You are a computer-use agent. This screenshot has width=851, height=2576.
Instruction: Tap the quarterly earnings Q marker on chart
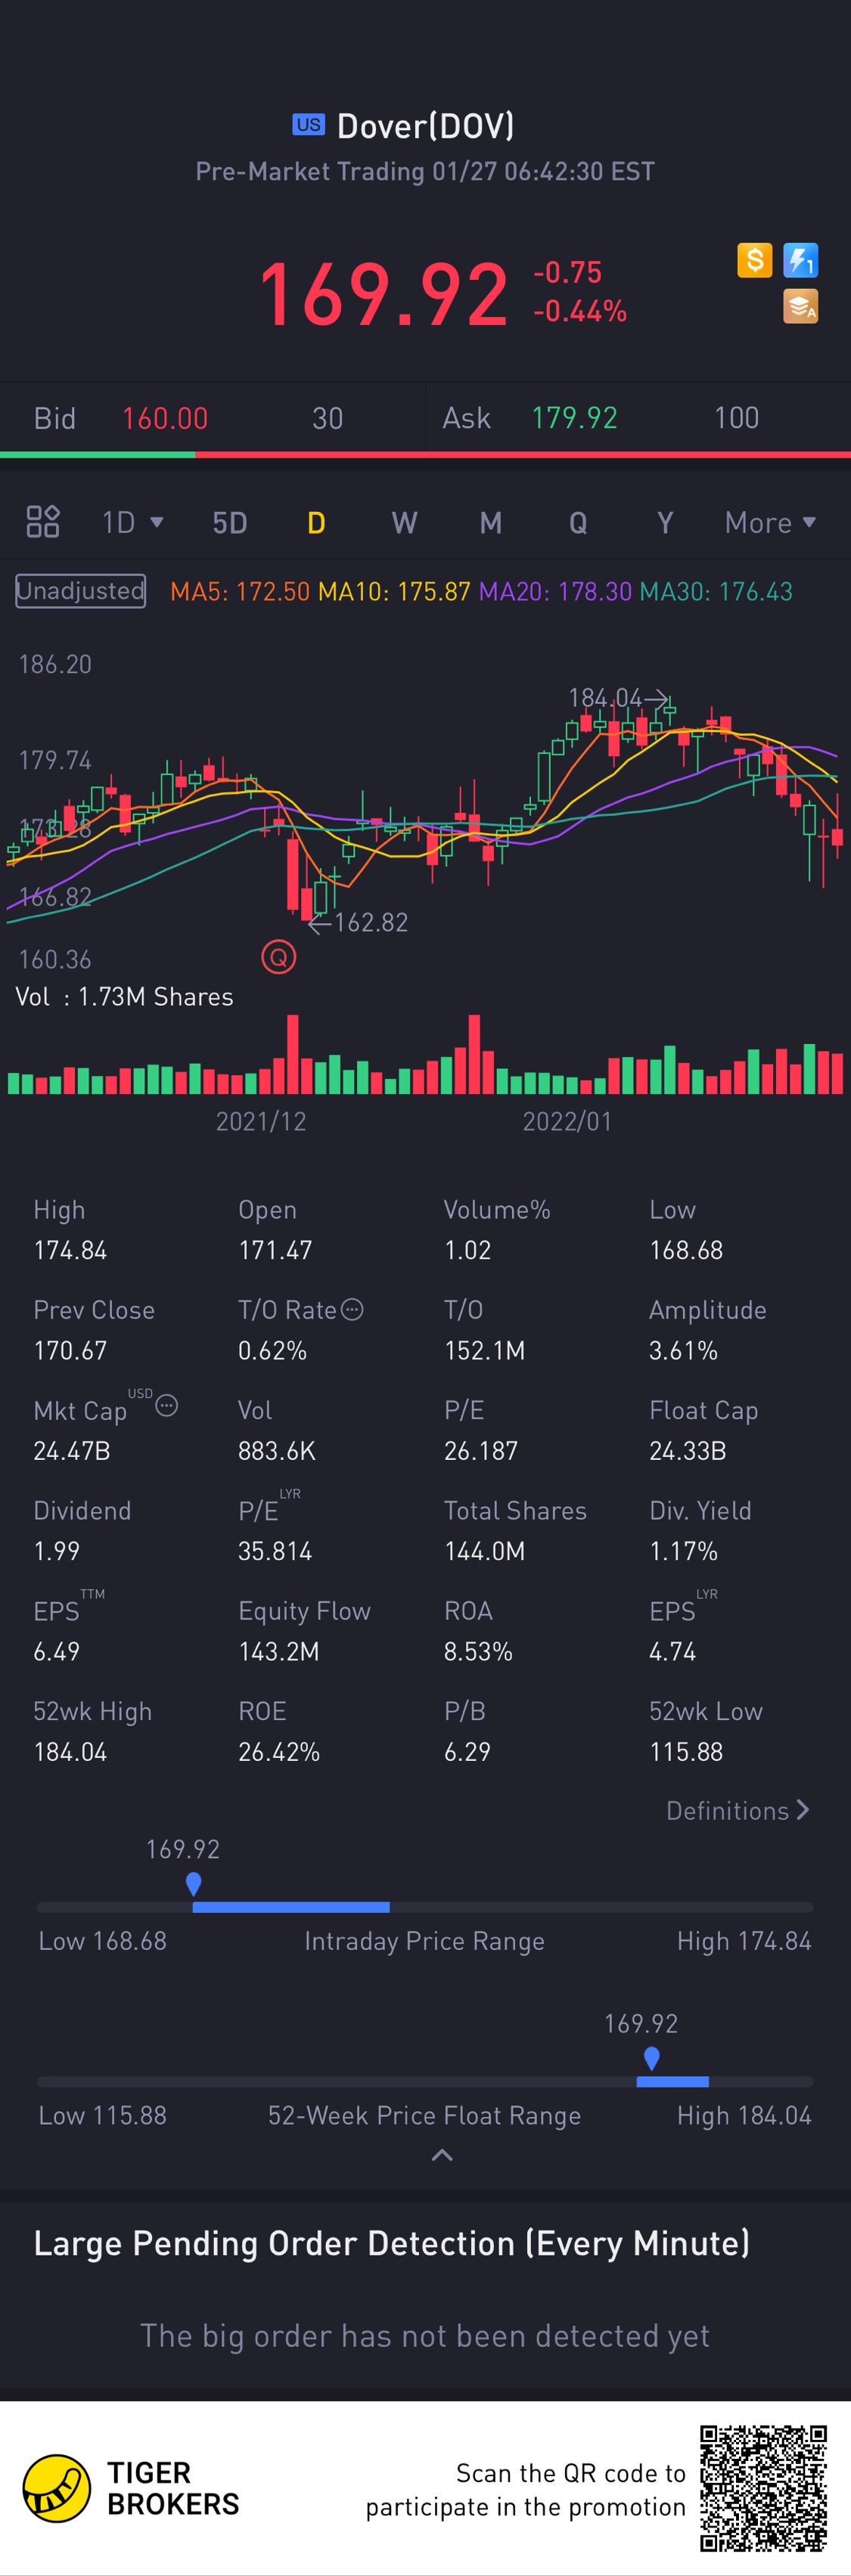coord(279,957)
